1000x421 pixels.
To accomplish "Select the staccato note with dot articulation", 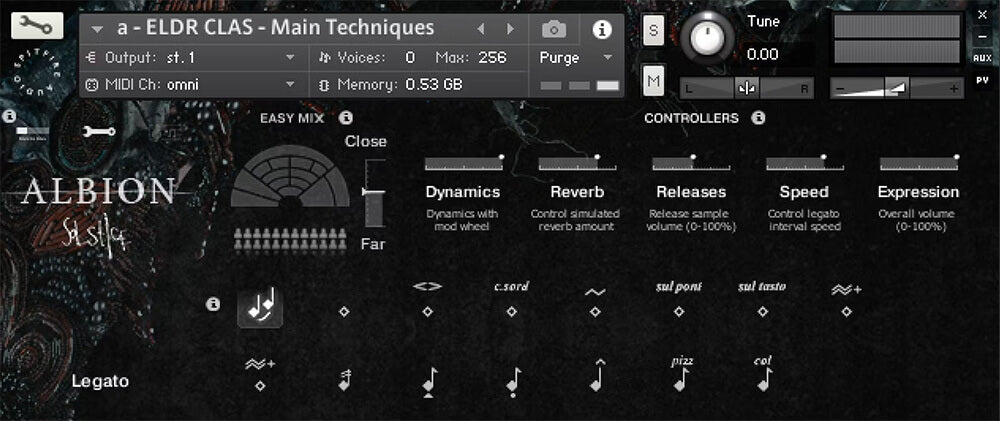I will pyautogui.click(x=513, y=383).
